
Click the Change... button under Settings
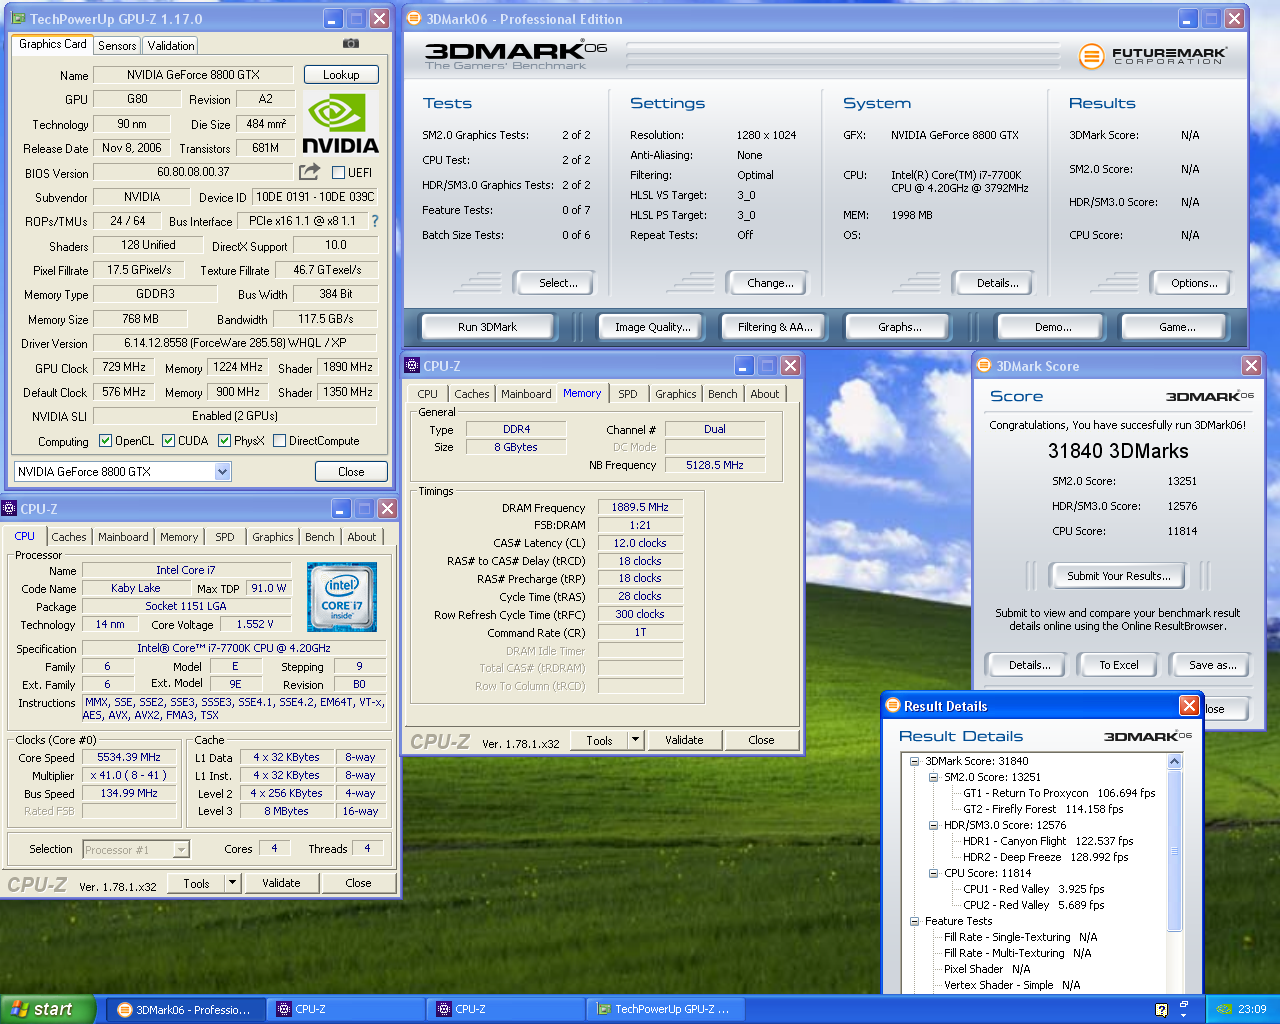click(770, 283)
